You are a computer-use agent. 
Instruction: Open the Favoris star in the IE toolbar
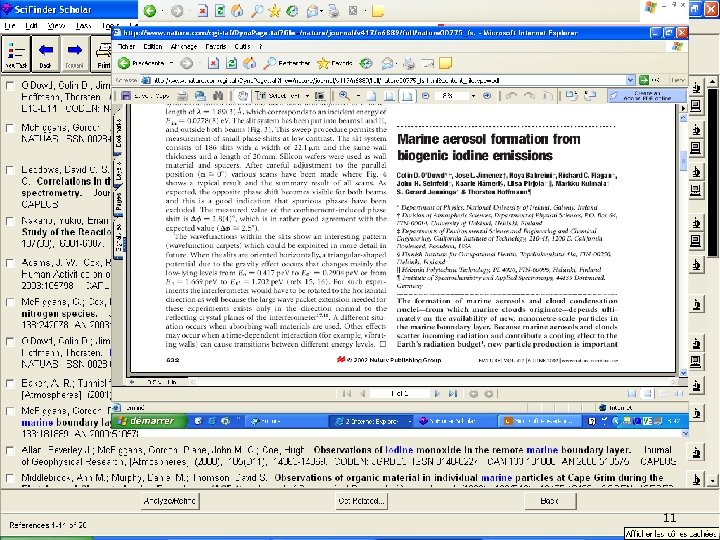[335, 63]
